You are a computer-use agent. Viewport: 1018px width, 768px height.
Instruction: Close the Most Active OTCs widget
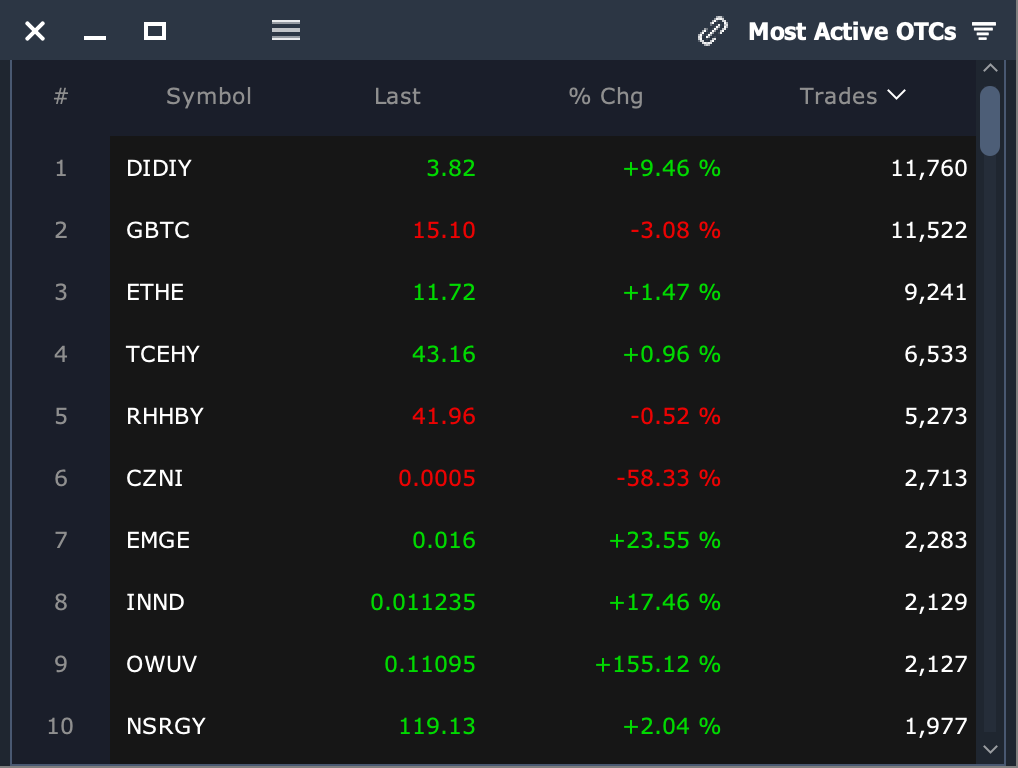(x=35, y=32)
